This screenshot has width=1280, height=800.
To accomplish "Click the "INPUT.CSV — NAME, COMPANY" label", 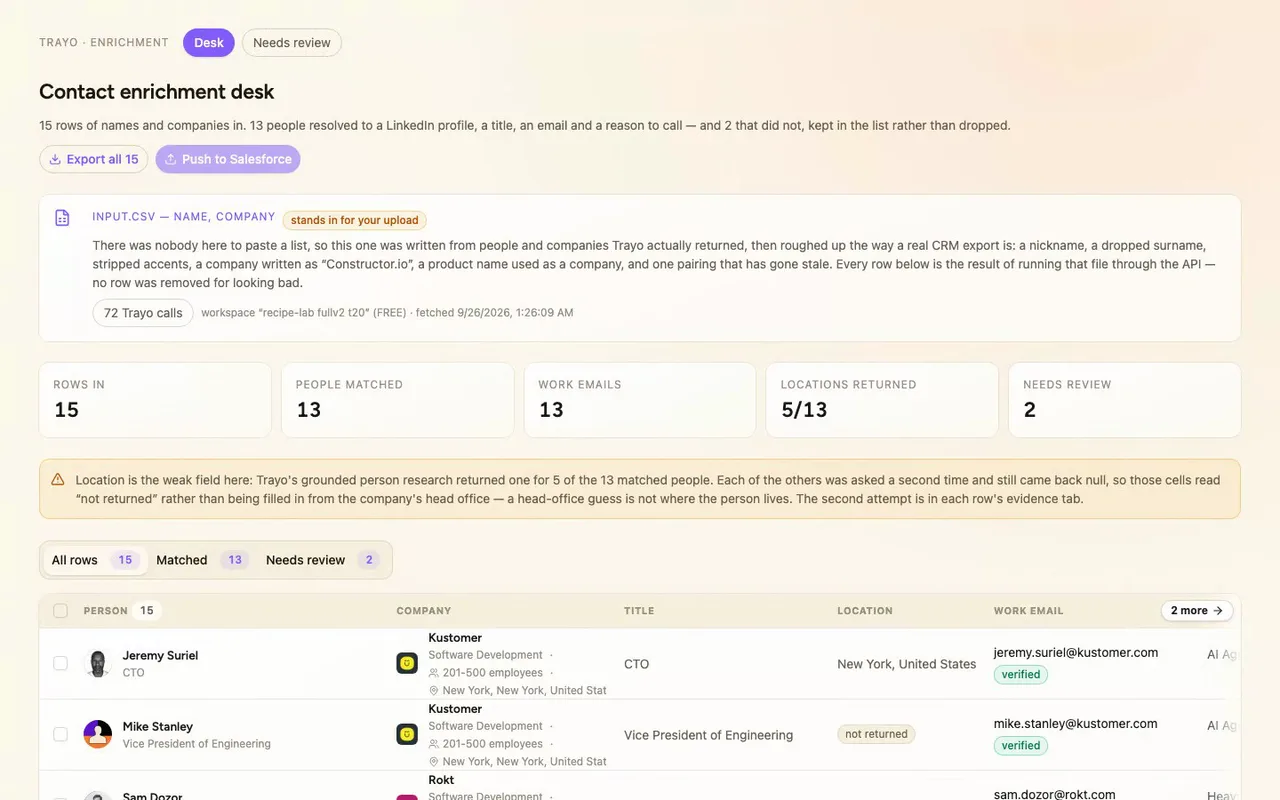I will pyautogui.click(x=184, y=217).
